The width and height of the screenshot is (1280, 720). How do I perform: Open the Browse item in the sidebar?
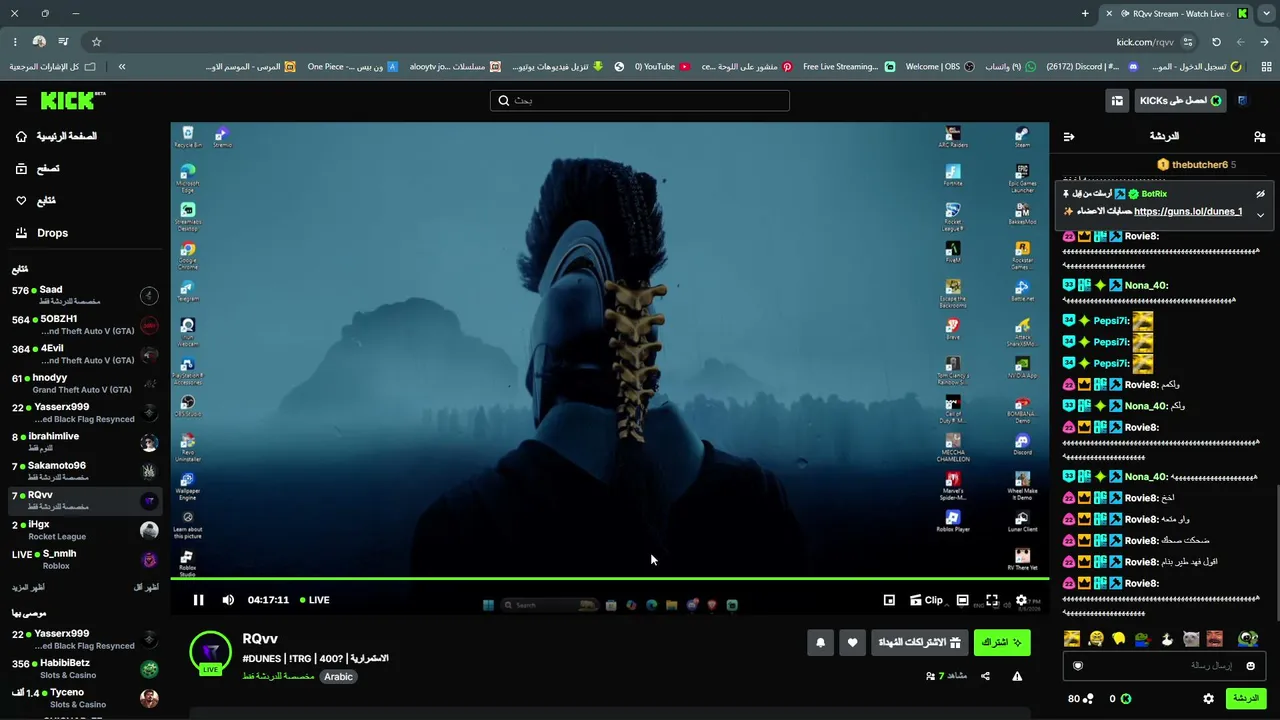38,169
